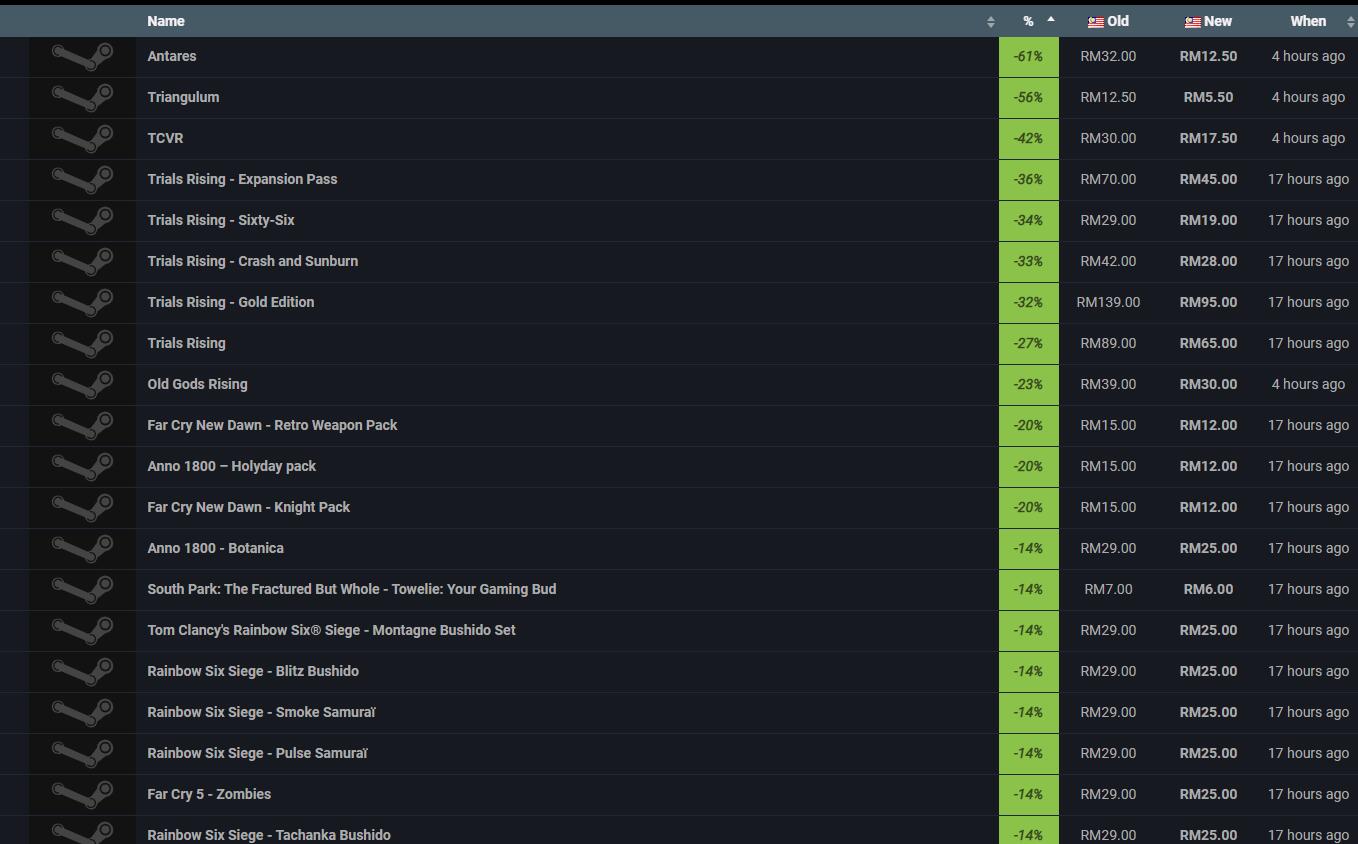This screenshot has width=1358, height=844.
Task: Toggle the When column sort arrows
Action: tap(1351, 21)
